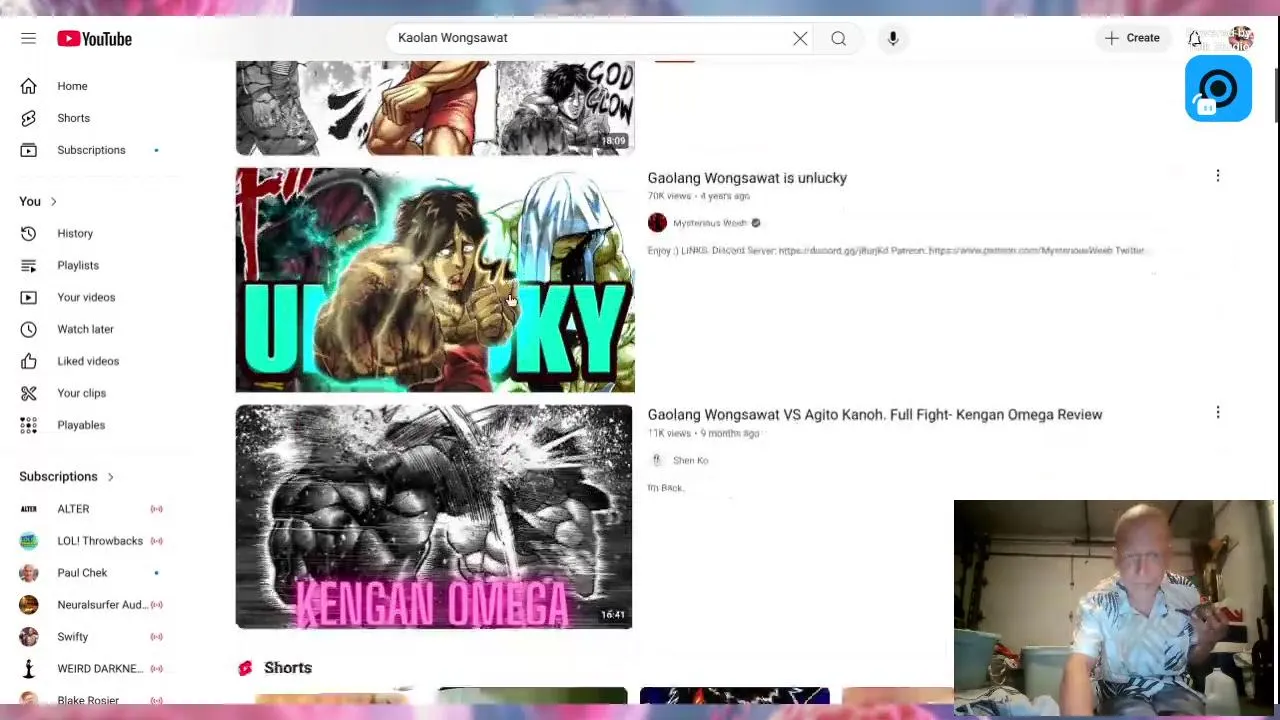Click the 70K views text

(669, 196)
